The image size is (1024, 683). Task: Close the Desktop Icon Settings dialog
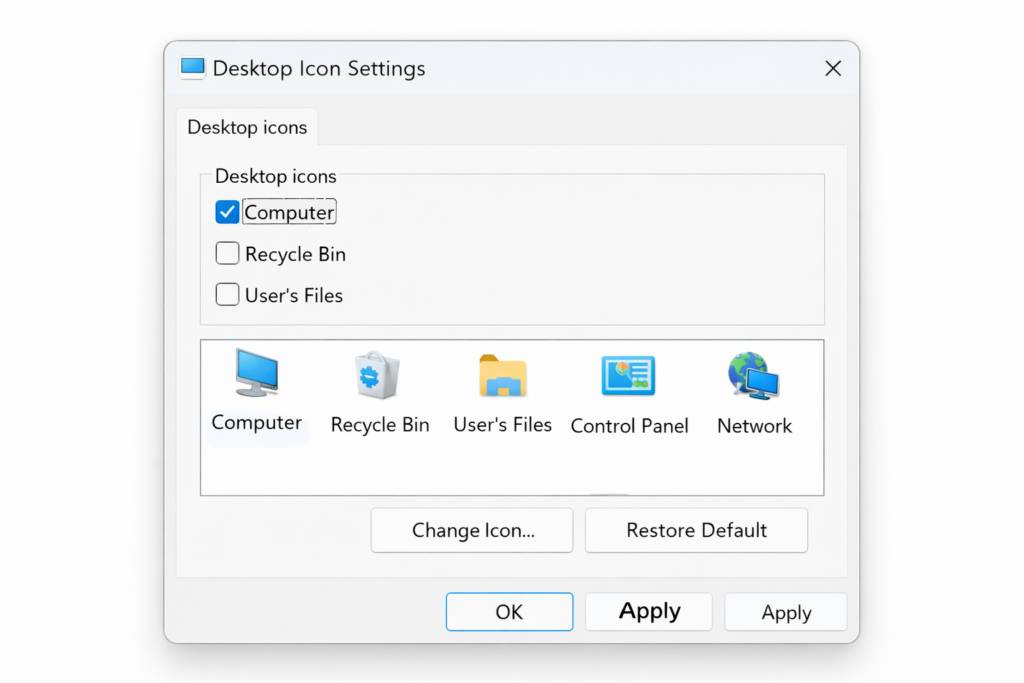[x=833, y=68]
